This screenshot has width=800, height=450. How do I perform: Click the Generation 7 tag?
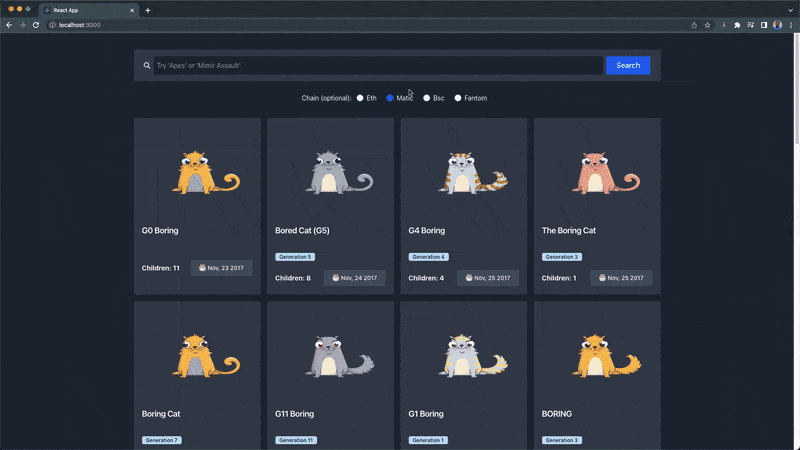point(162,440)
